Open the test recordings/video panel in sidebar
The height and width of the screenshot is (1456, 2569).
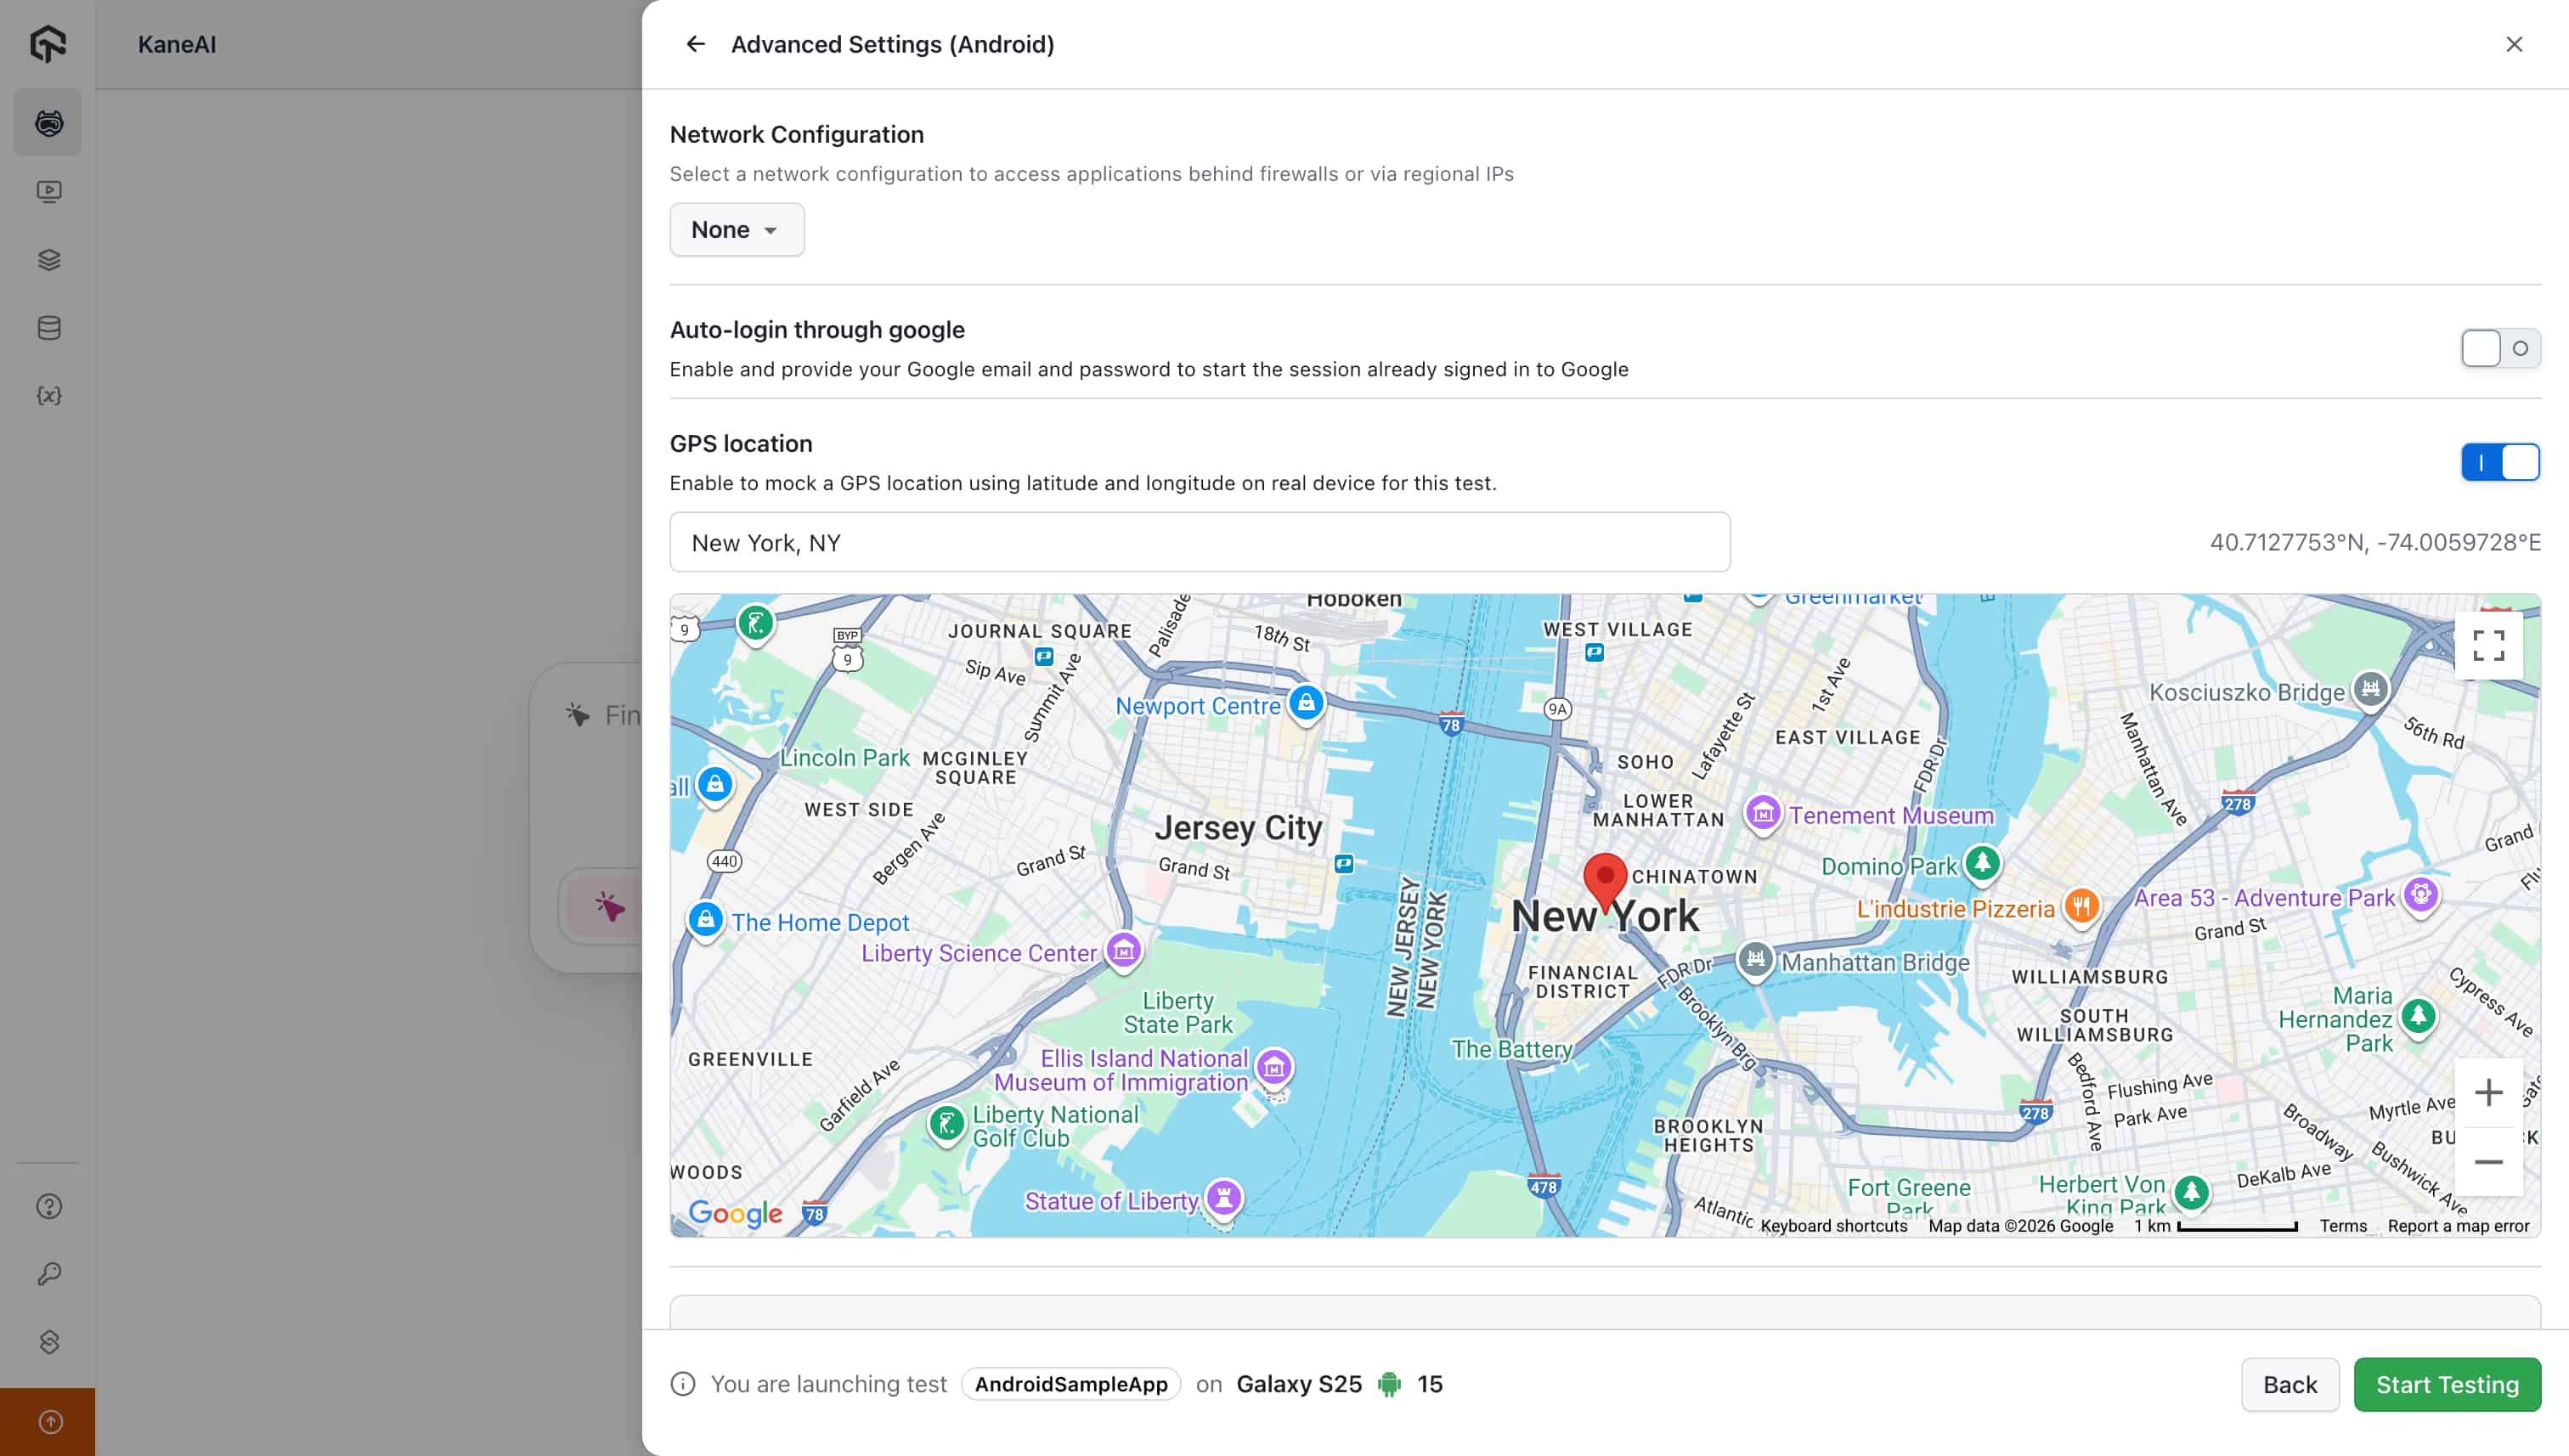[48, 191]
